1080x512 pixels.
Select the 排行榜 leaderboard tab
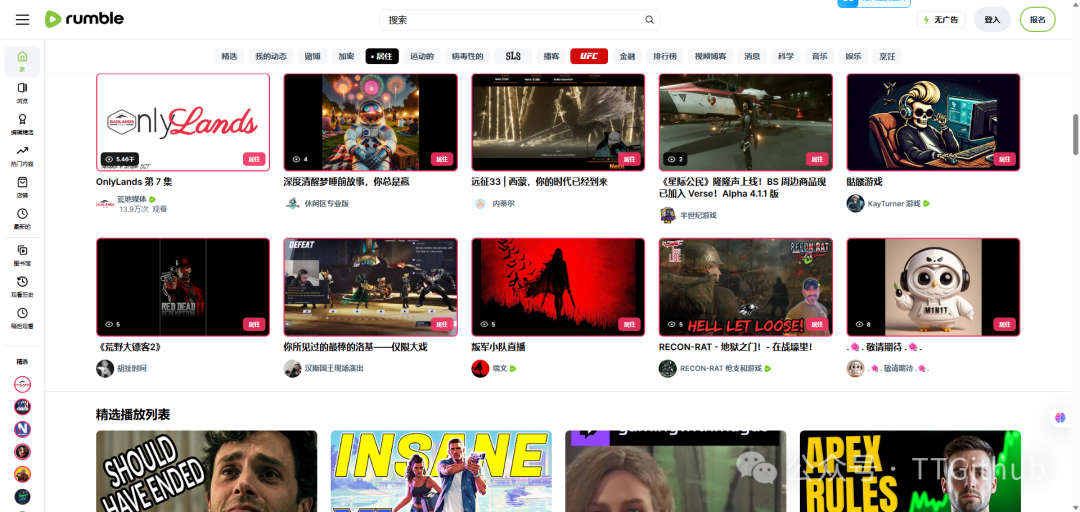coord(665,57)
